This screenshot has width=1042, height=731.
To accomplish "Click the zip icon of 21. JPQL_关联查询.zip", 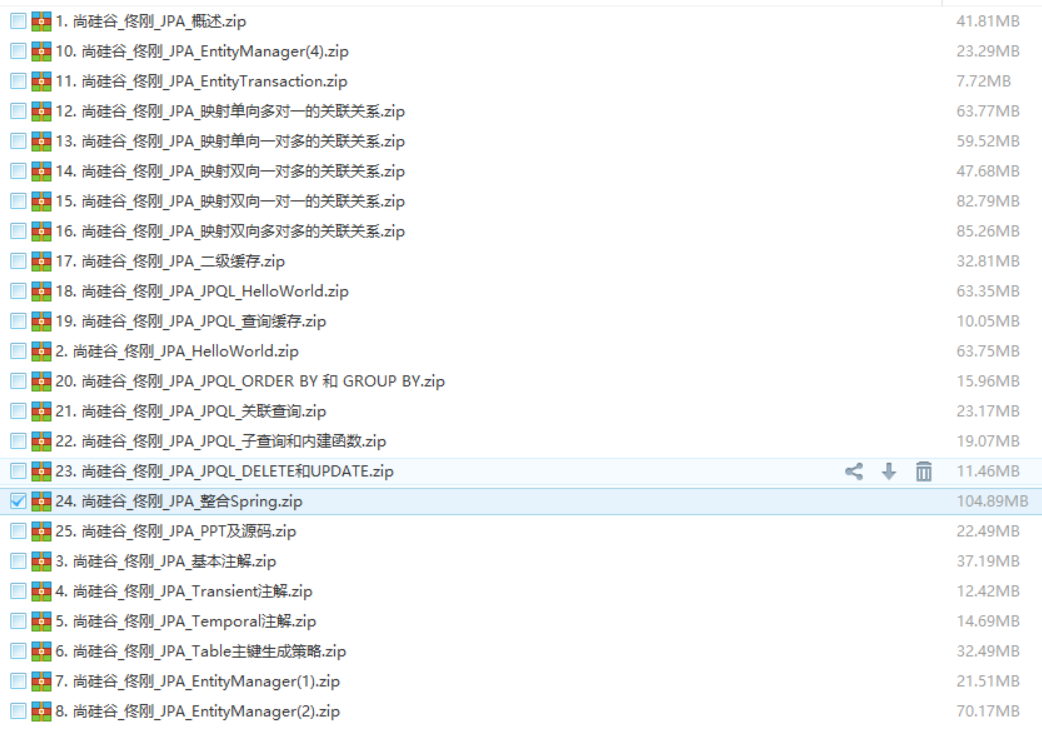I will click(x=41, y=411).
